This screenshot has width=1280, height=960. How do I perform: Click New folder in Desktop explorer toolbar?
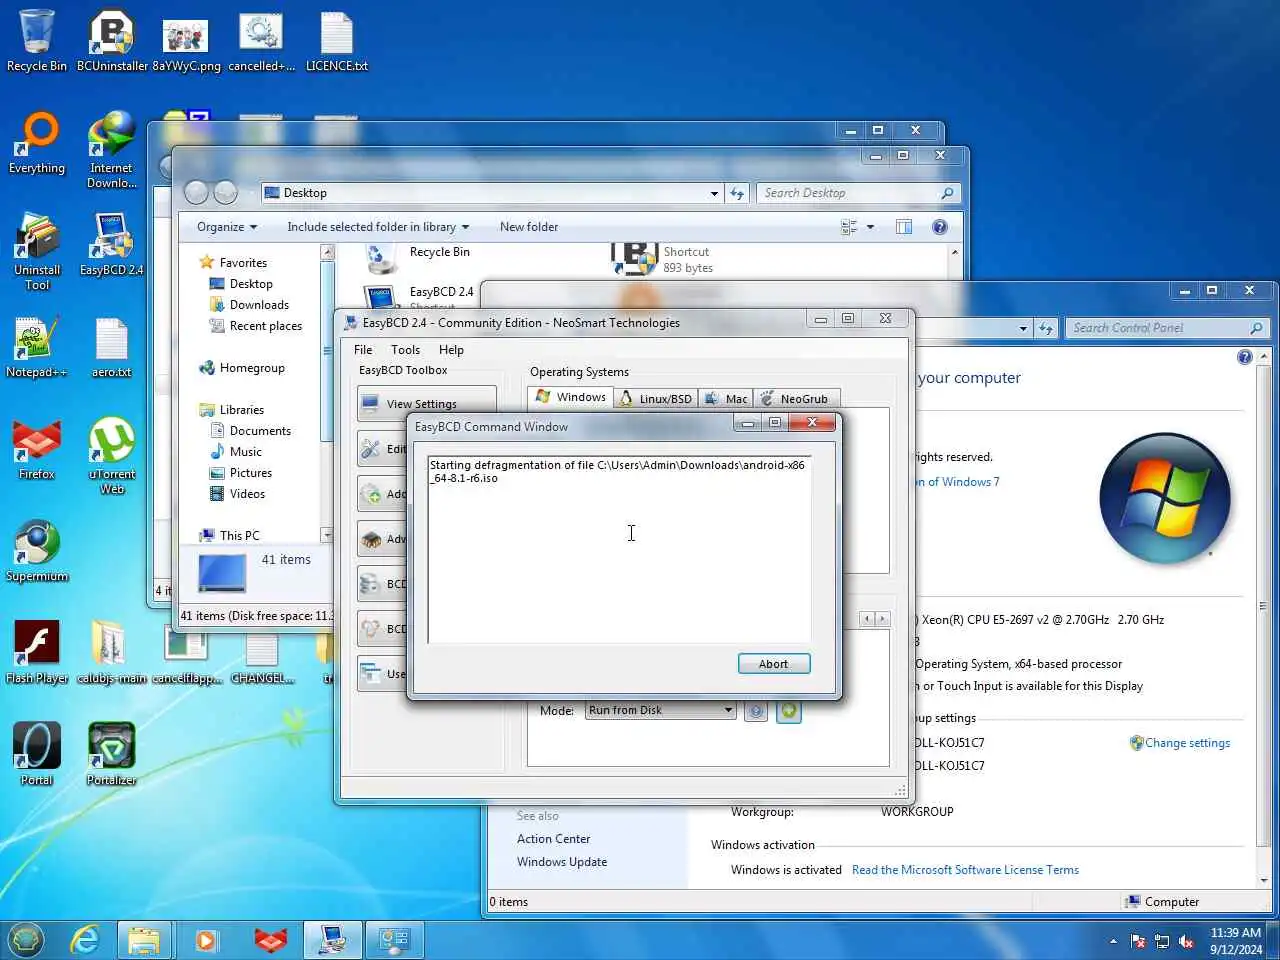pos(529,227)
